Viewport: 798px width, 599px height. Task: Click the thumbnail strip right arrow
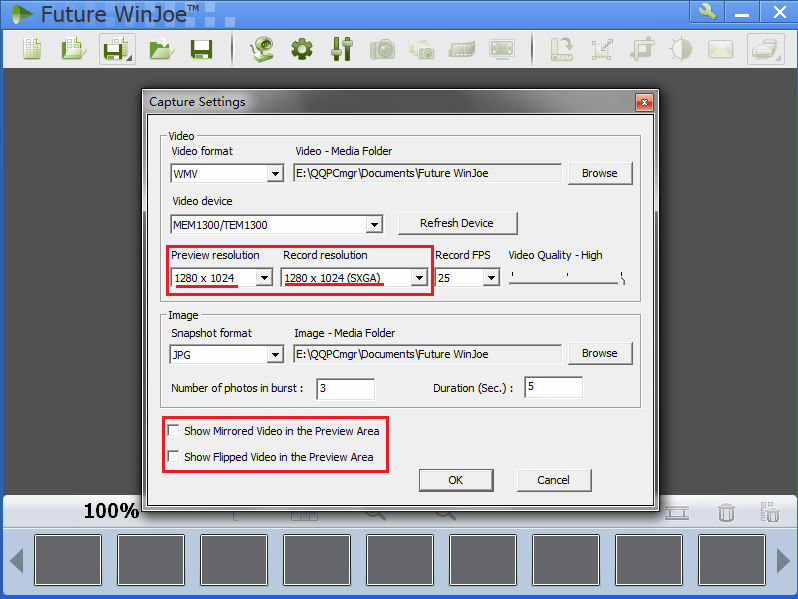pyautogui.click(x=783, y=560)
